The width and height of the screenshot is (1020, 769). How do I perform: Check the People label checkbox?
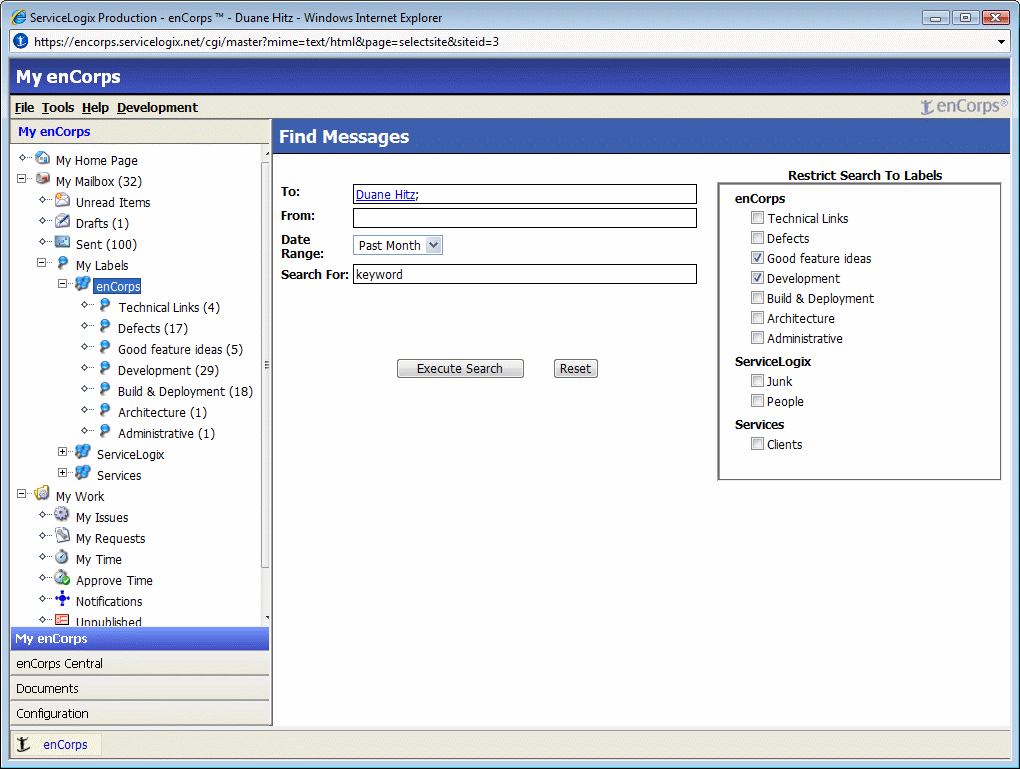pyautogui.click(x=757, y=401)
